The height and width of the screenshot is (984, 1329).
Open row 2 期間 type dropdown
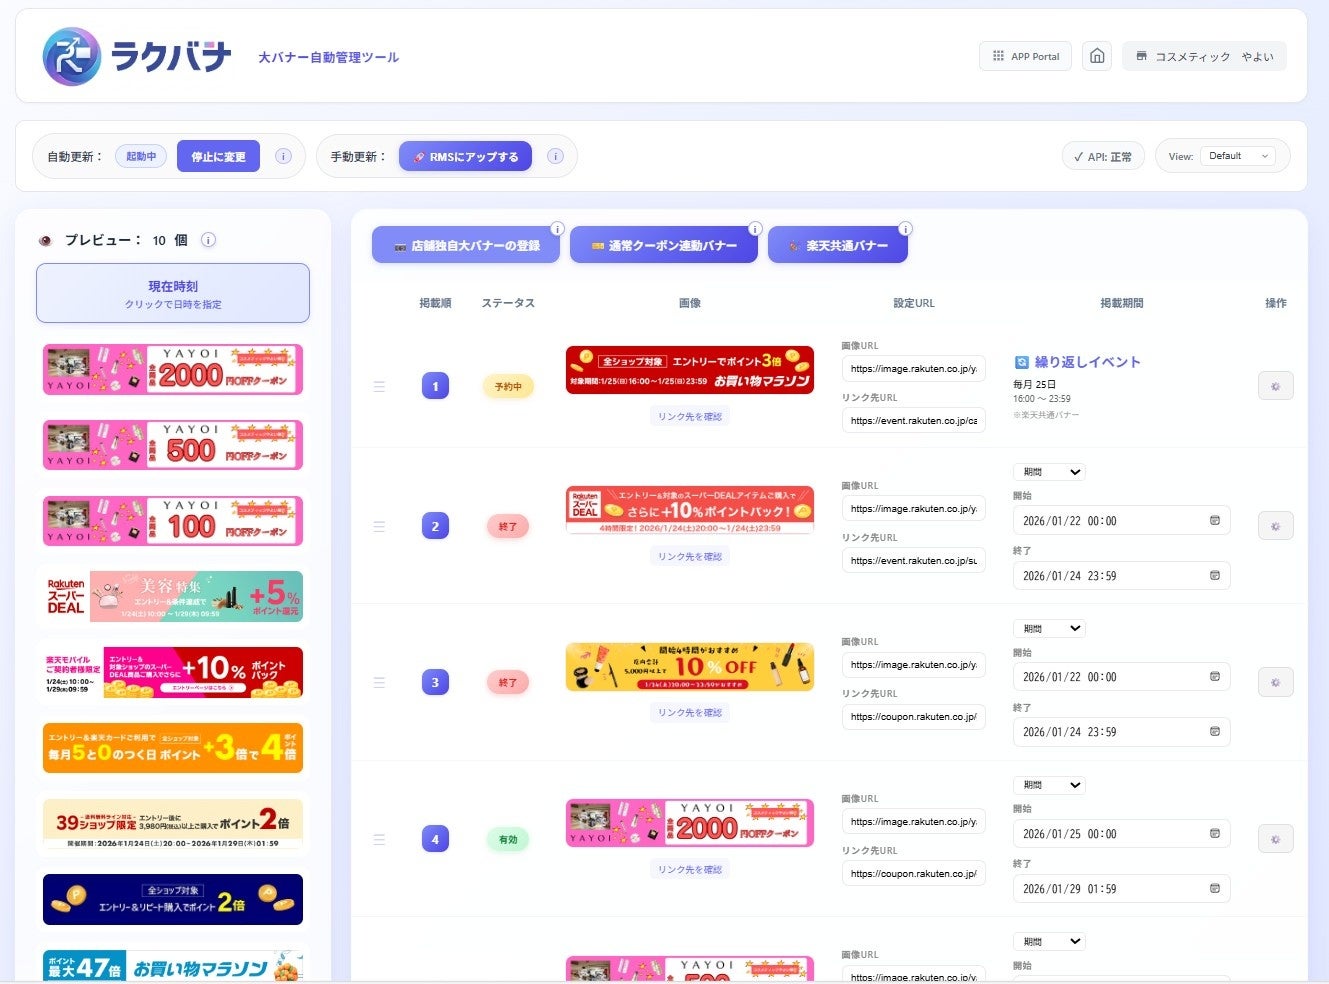tap(1049, 472)
